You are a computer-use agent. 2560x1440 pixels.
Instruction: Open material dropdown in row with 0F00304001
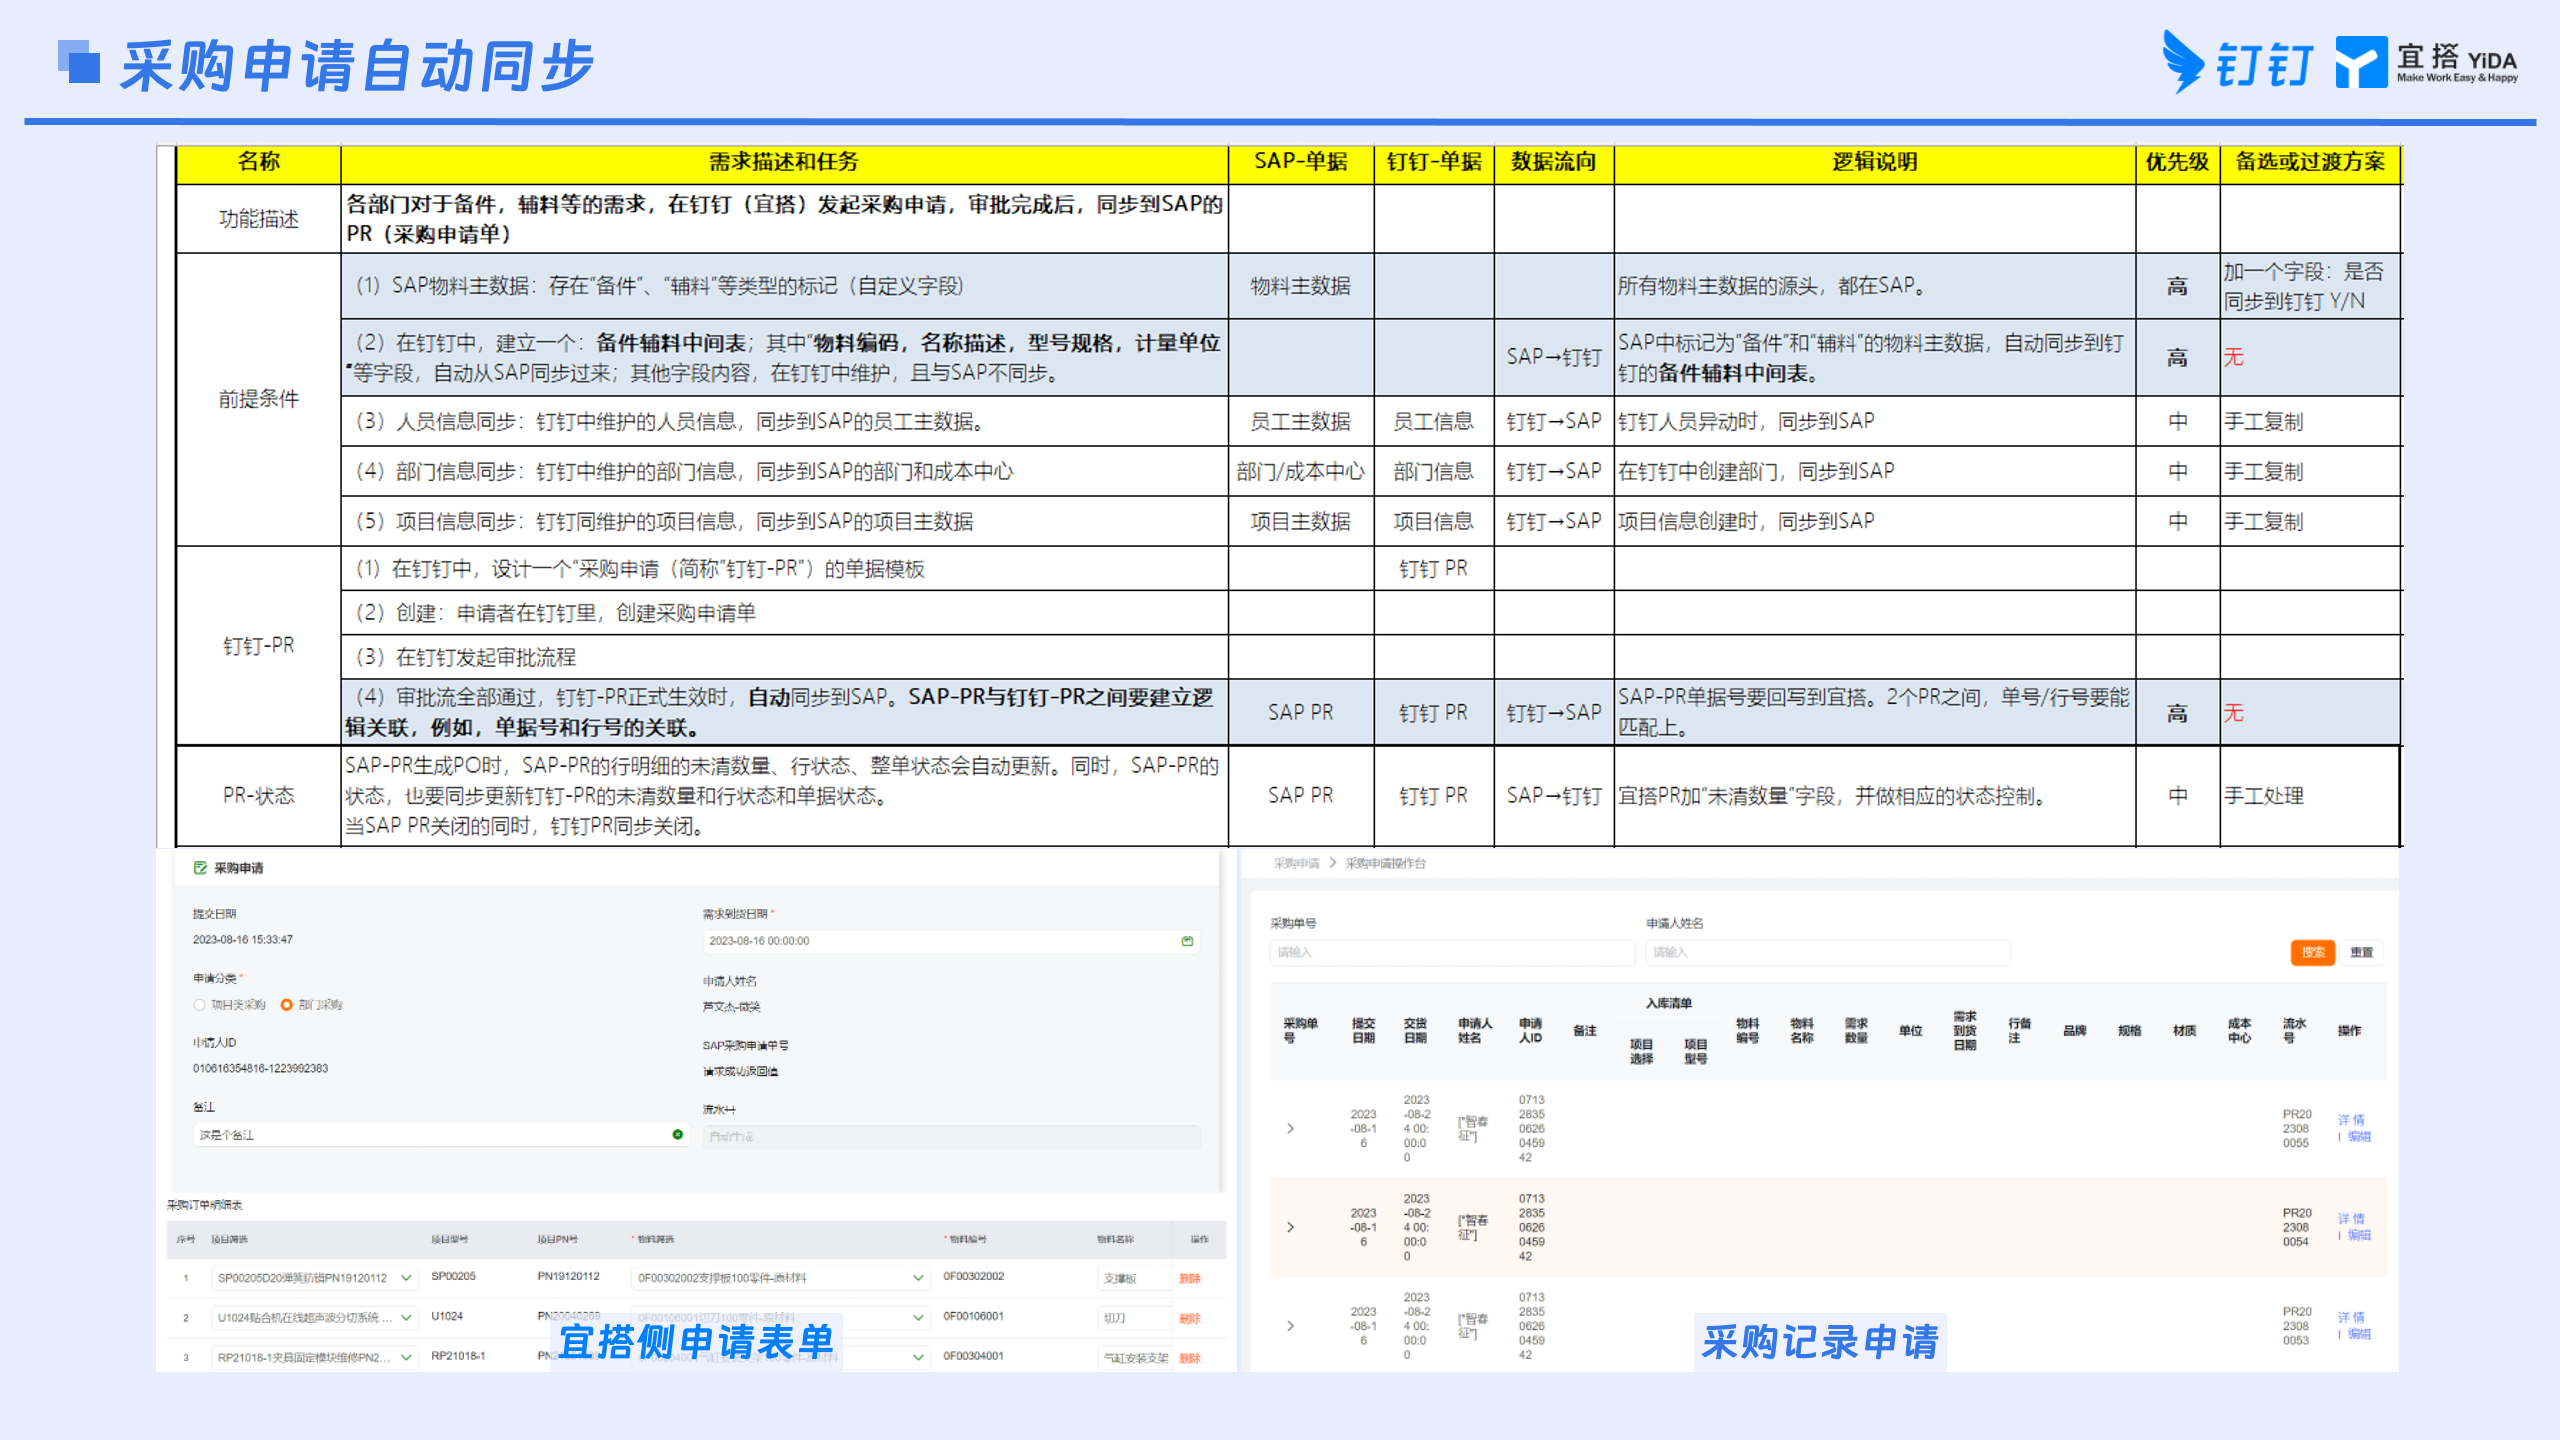tap(780, 1357)
